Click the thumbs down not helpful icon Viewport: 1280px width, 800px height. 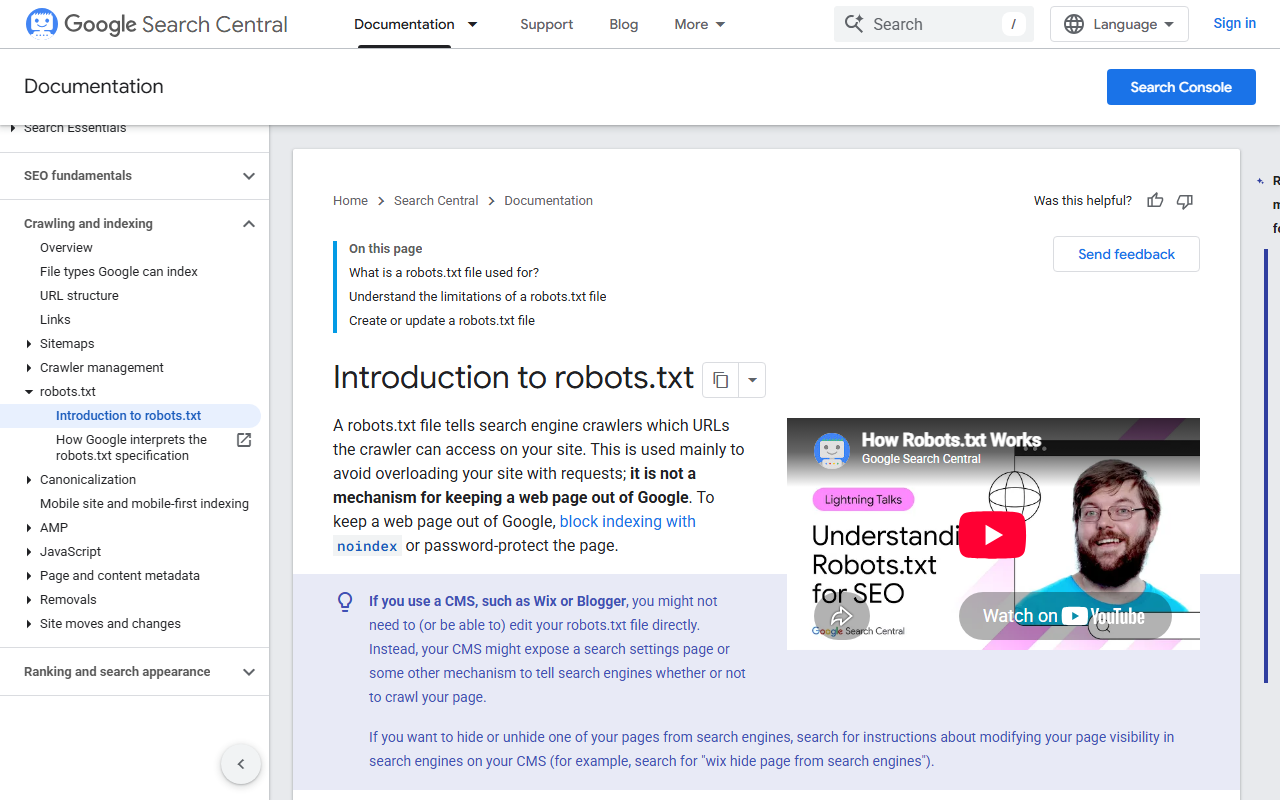click(x=1185, y=201)
